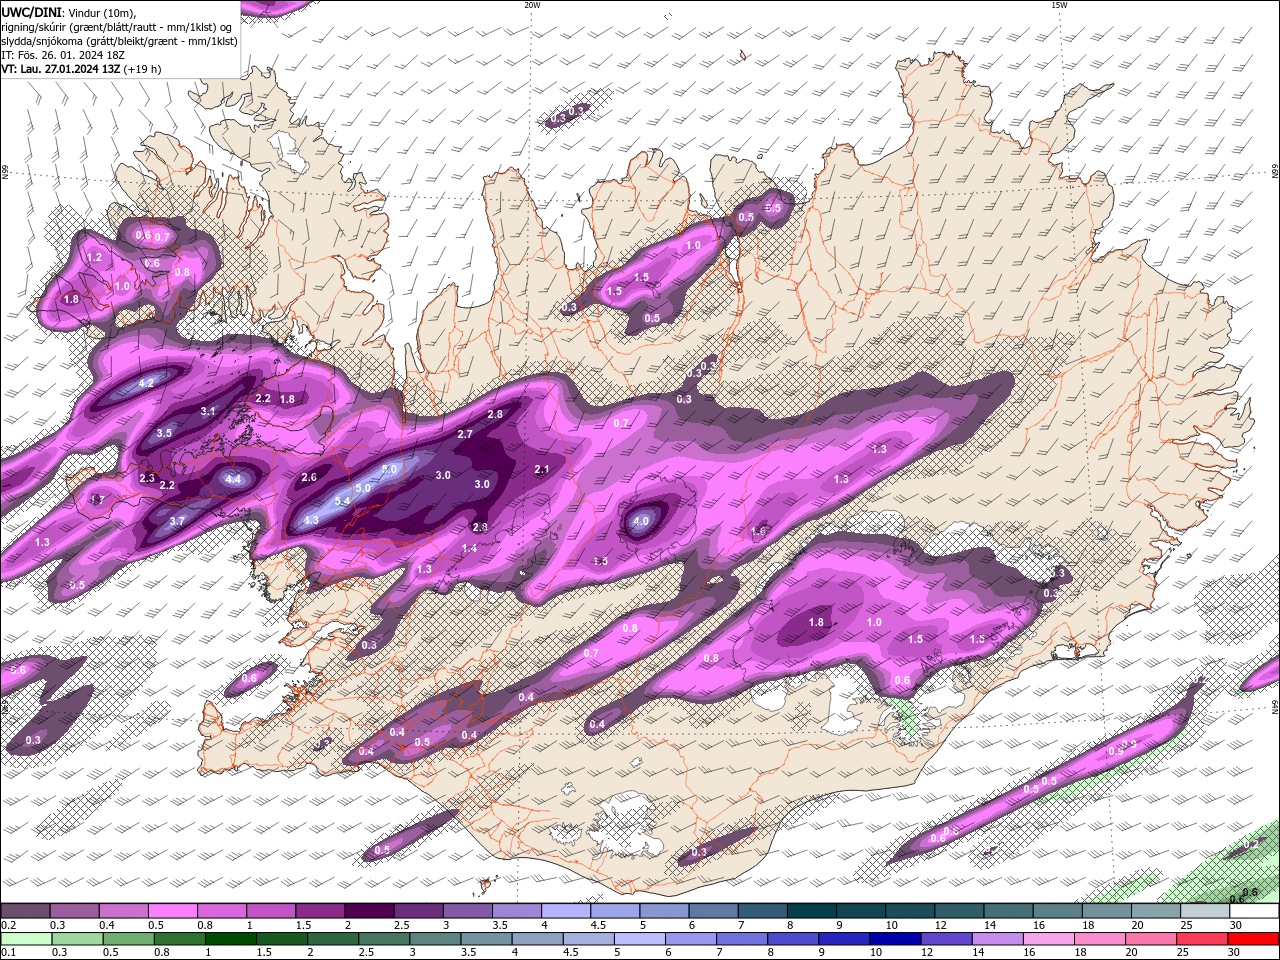Pick the deep navy 10–12 lower legend swatch
Image resolution: width=1280 pixels, height=960 pixels.
tap(894, 939)
